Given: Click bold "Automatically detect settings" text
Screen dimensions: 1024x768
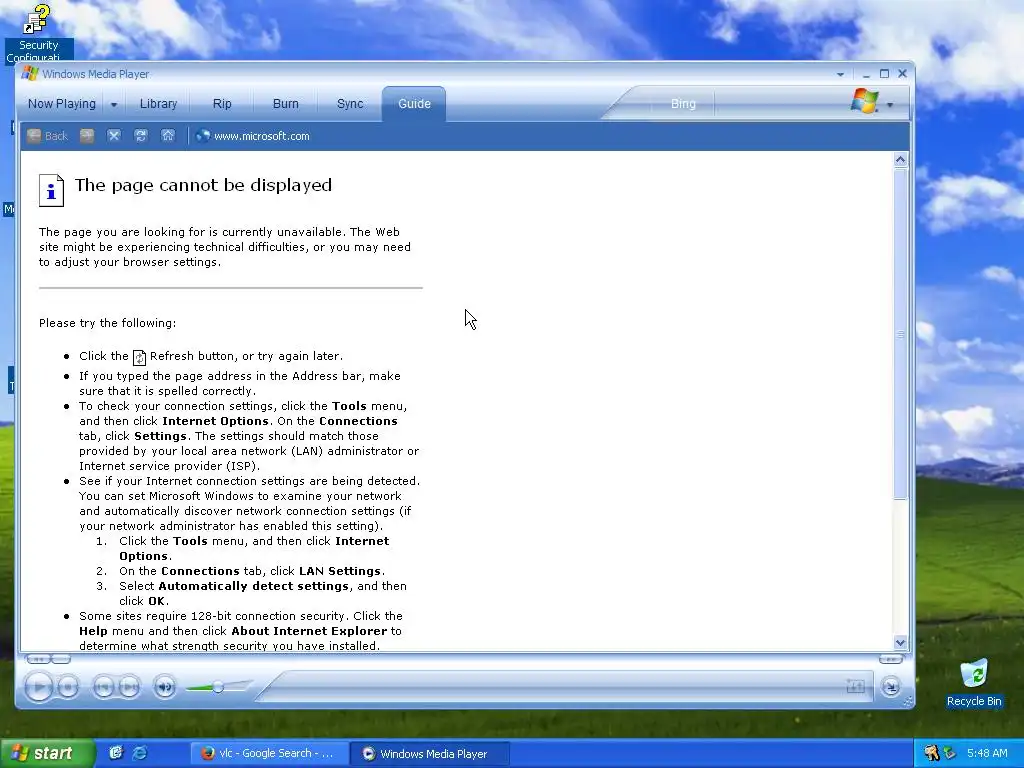Looking at the screenshot, I should (x=253, y=586).
